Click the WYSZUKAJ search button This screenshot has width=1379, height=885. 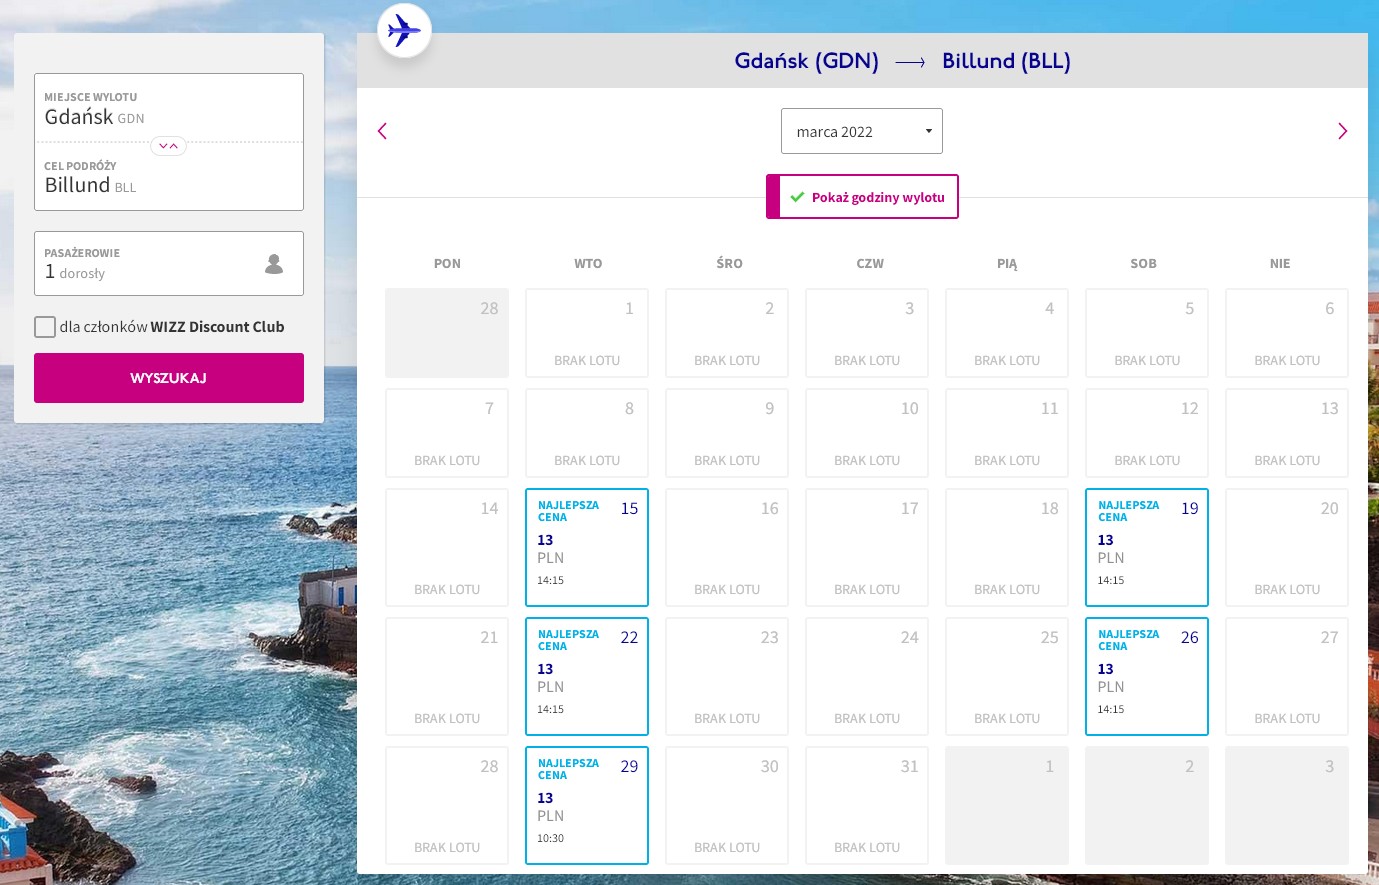[x=169, y=378]
